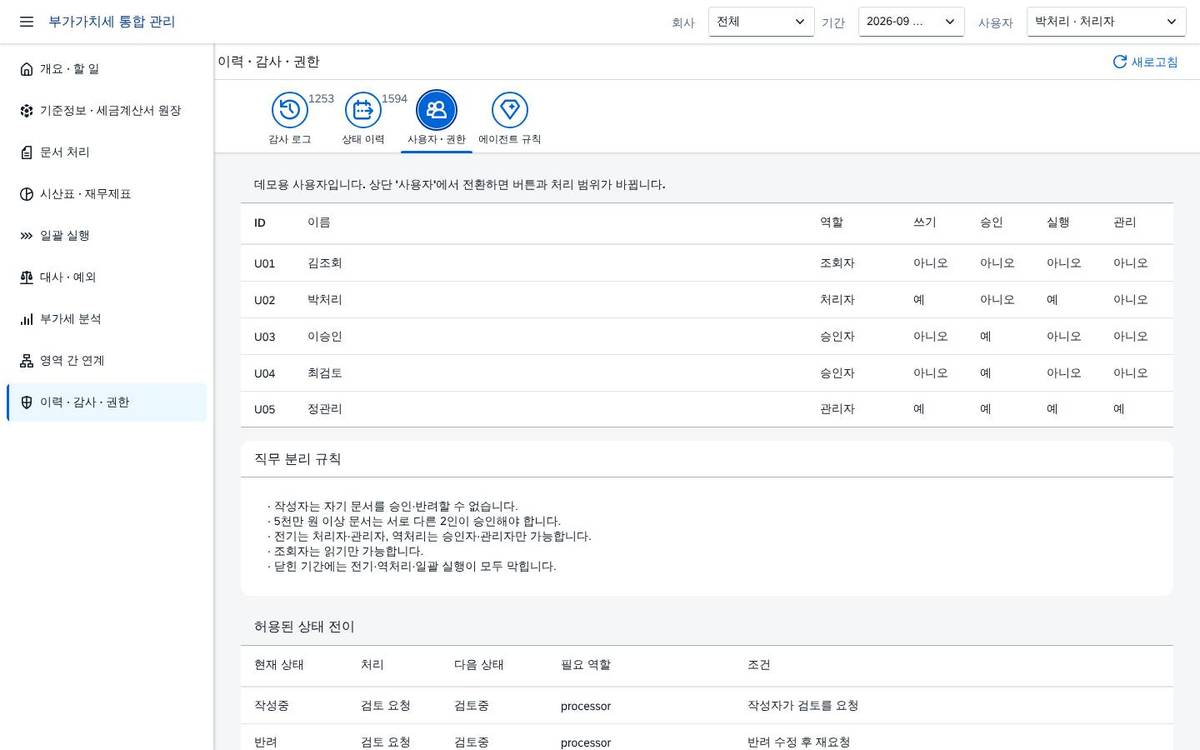Click the 직무 분리 규칙 heading
Screen dimensions: 1200x750
click(298, 459)
